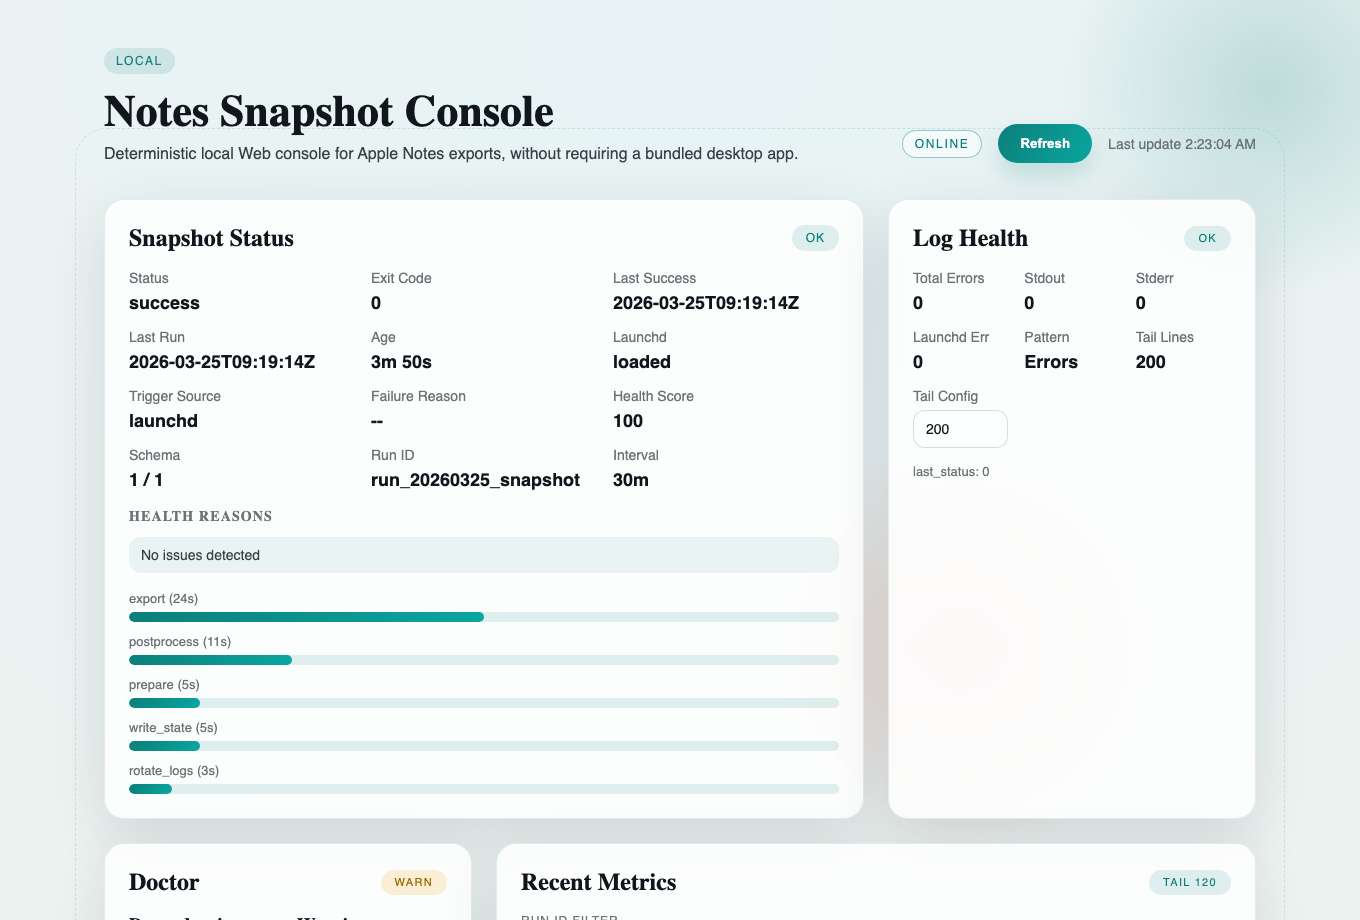Viewport: 1360px width, 920px height.
Task: Click the No issues detected banner
Action: coord(483,555)
